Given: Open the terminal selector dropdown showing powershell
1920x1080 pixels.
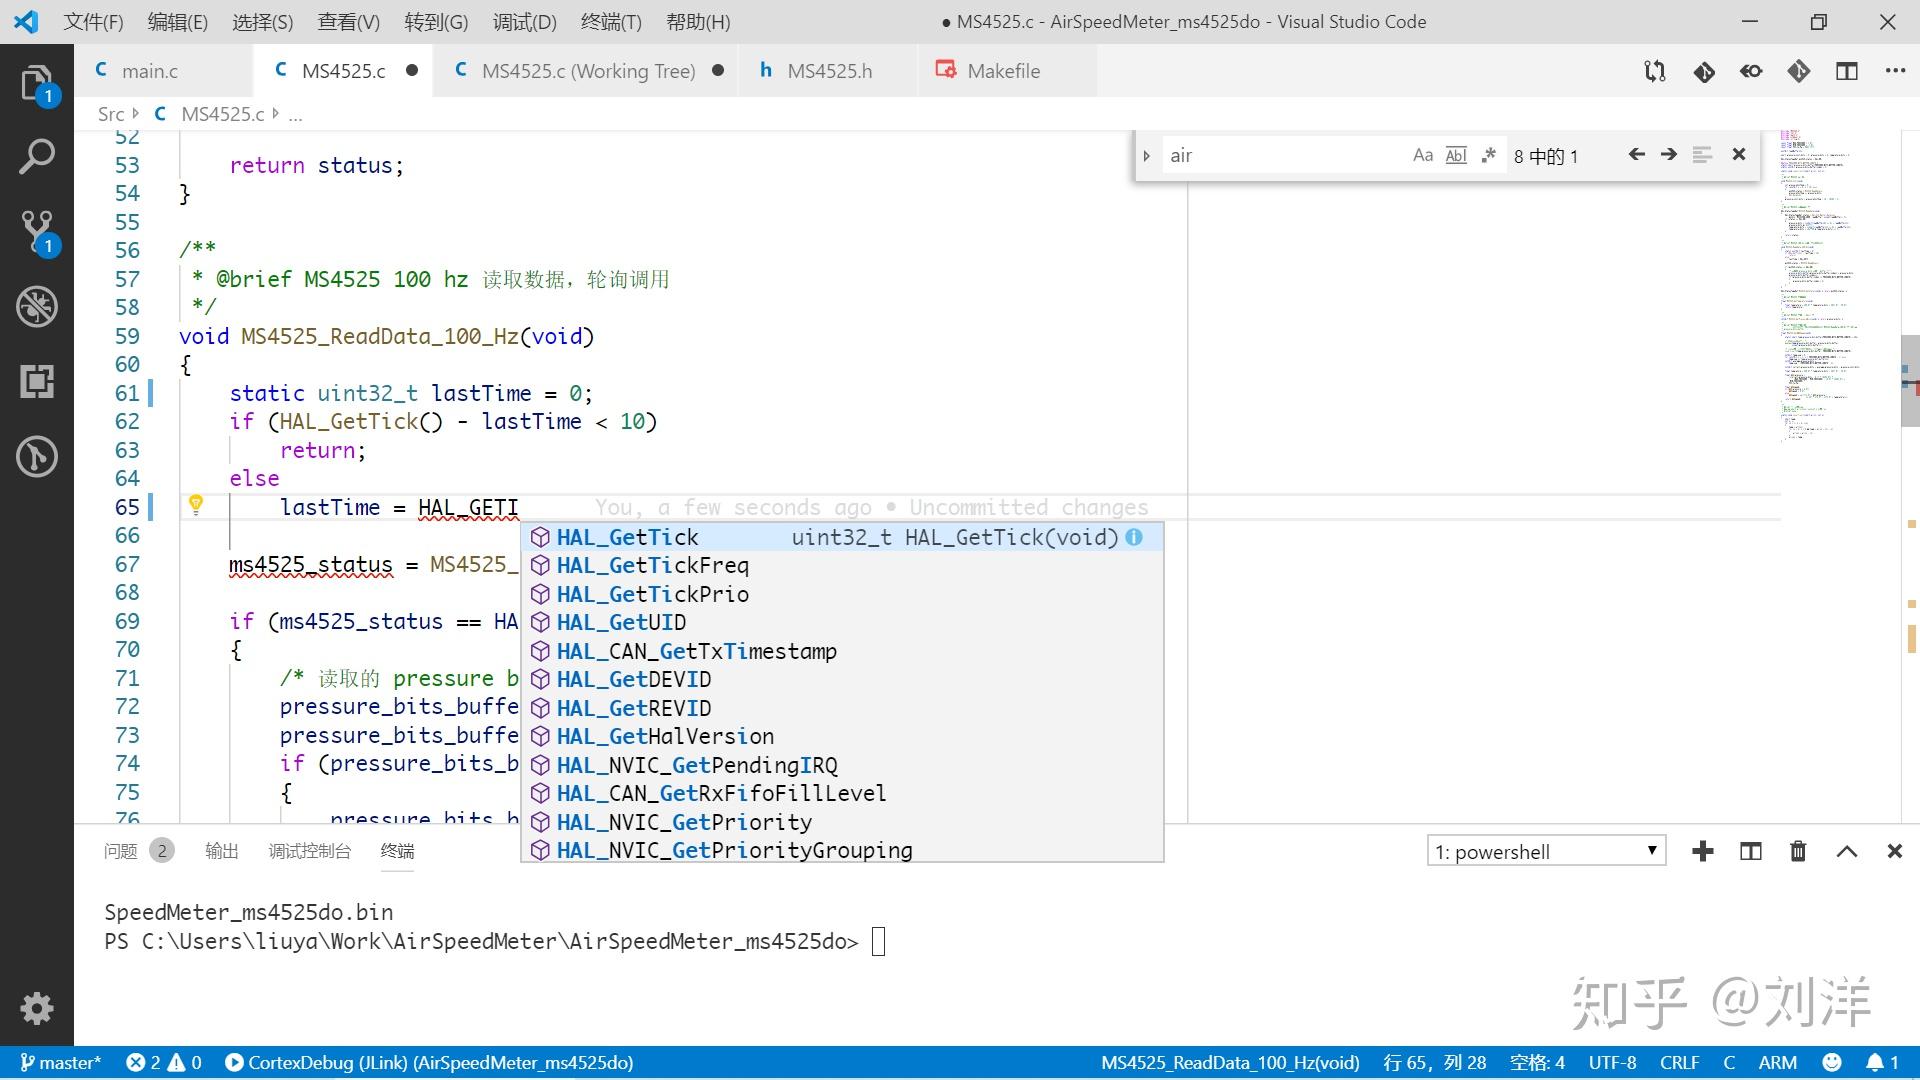Looking at the screenshot, I should click(x=1545, y=851).
